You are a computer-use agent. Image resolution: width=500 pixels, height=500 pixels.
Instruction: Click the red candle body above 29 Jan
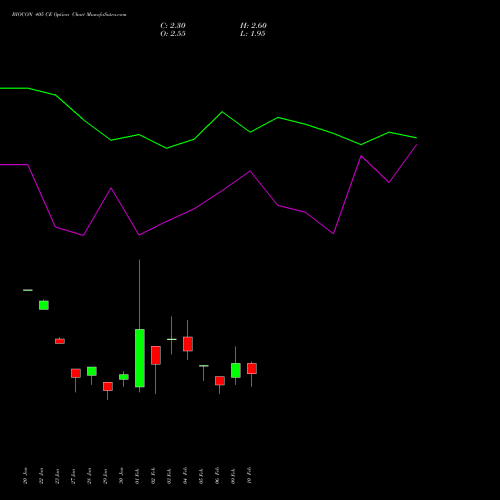(x=108, y=386)
